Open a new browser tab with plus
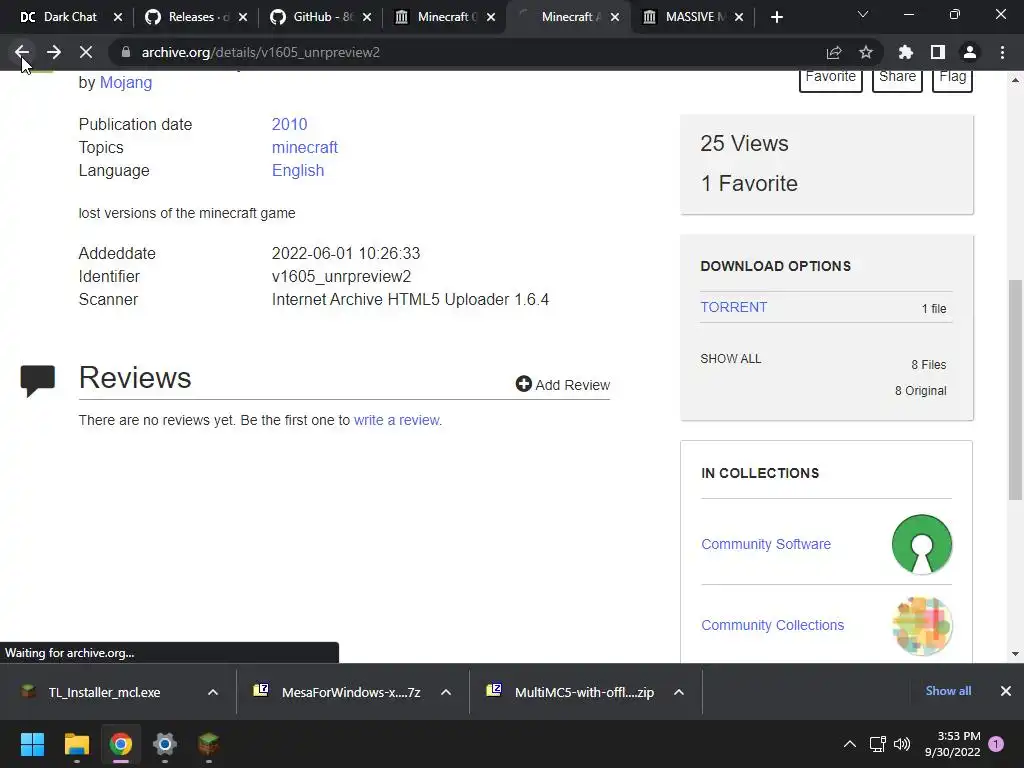This screenshot has width=1024, height=768. coord(776,17)
